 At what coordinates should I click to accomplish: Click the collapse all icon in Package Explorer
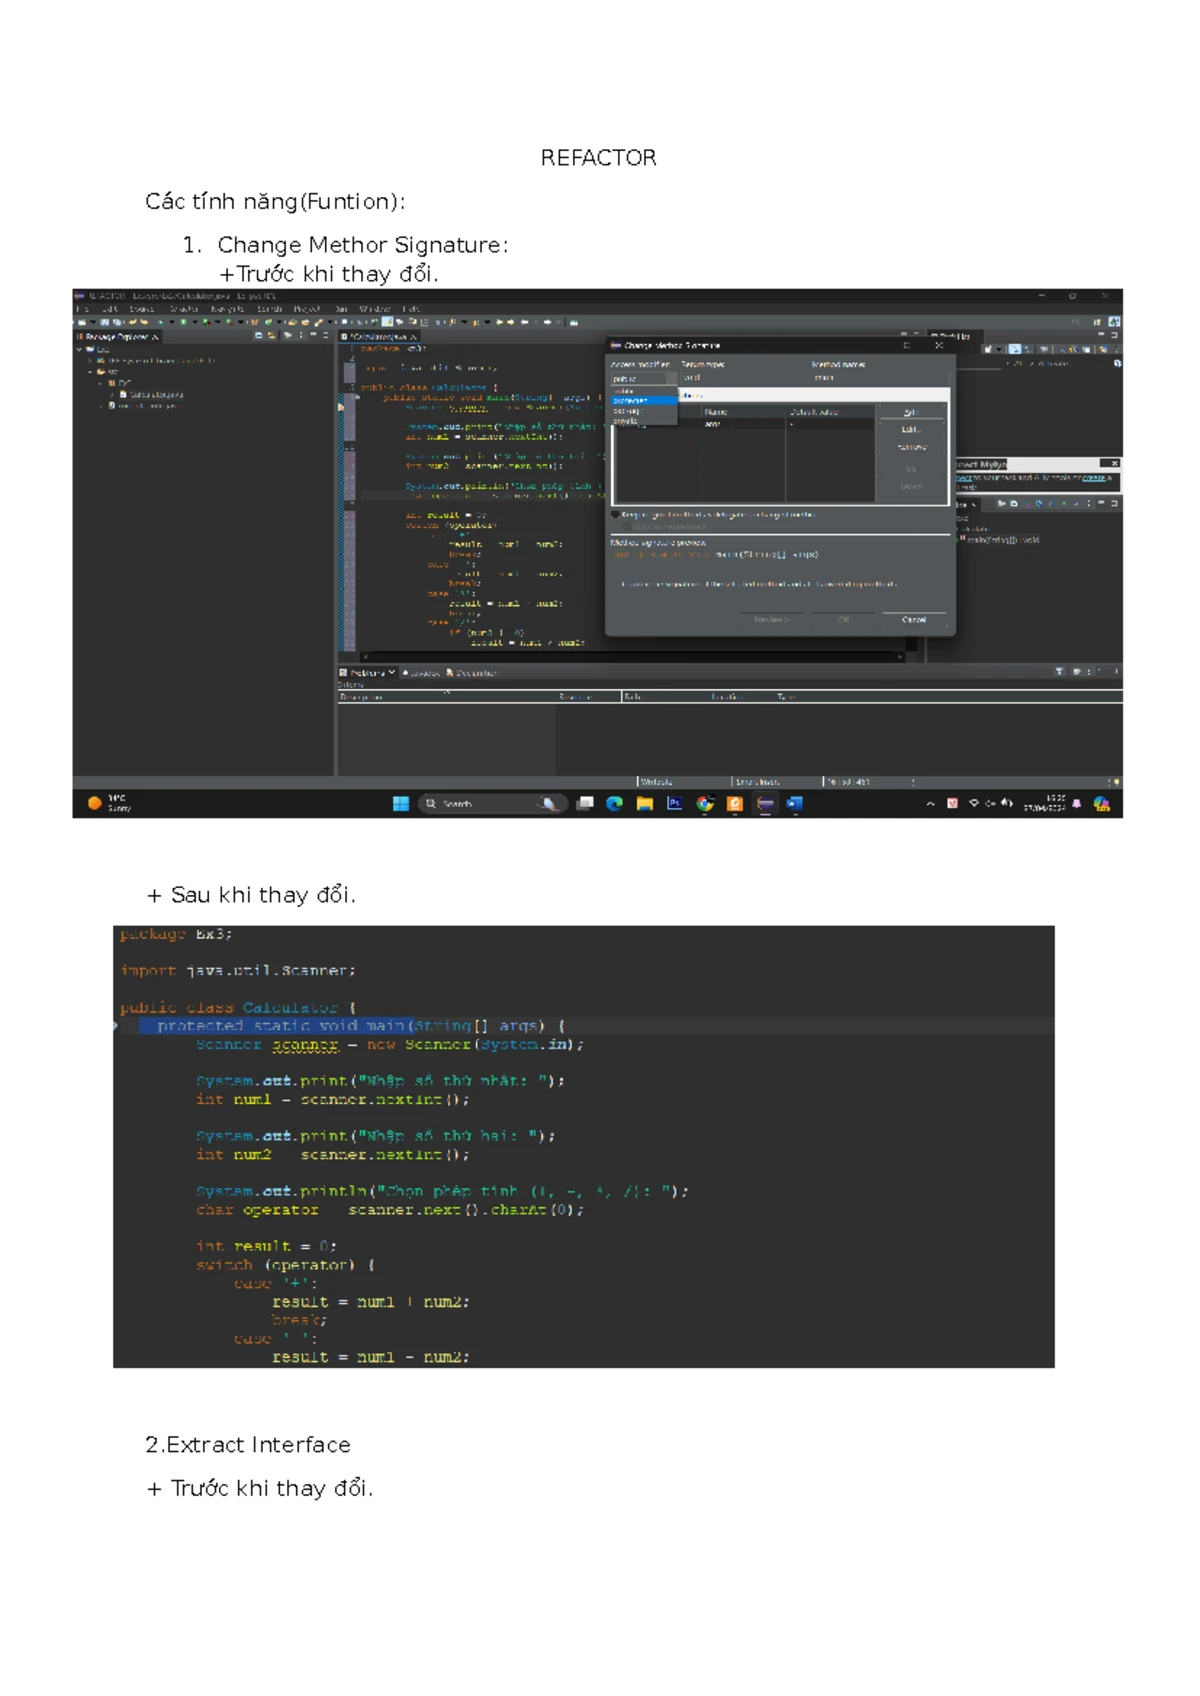click(259, 336)
